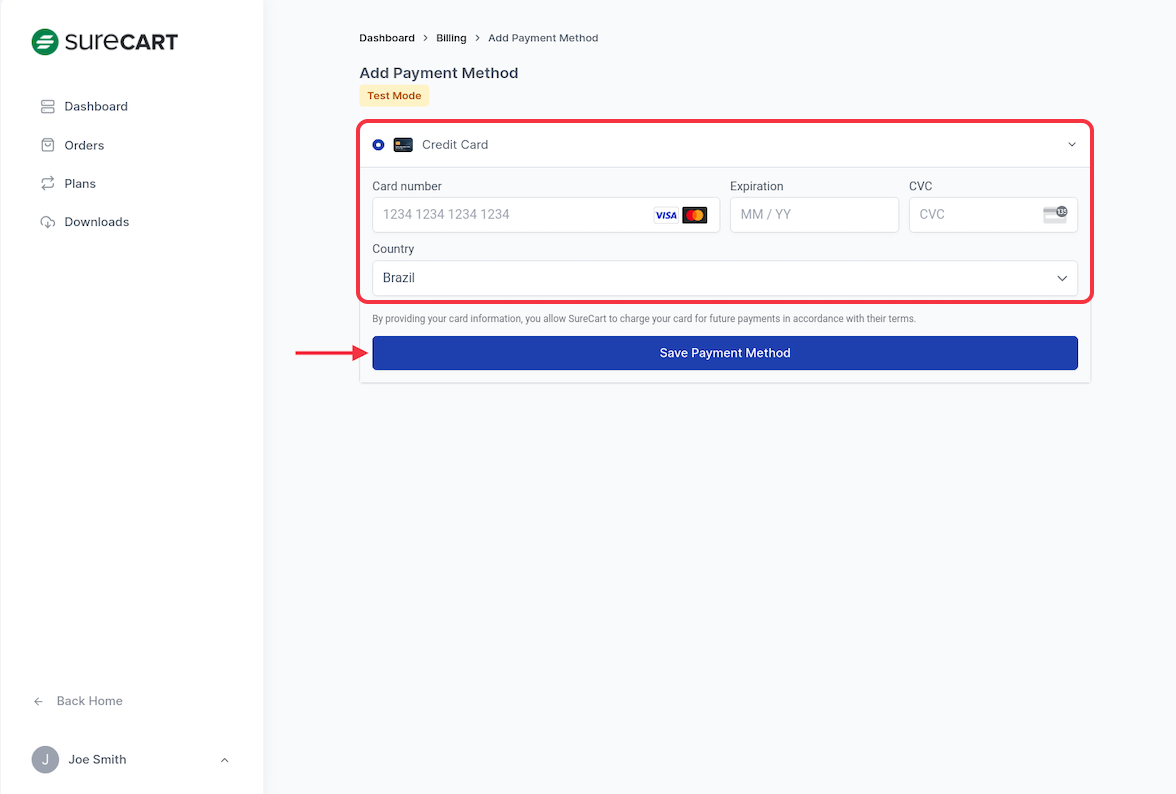1176x794 pixels.
Task: Click the Dashboard sidebar icon
Action: click(x=47, y=106)
